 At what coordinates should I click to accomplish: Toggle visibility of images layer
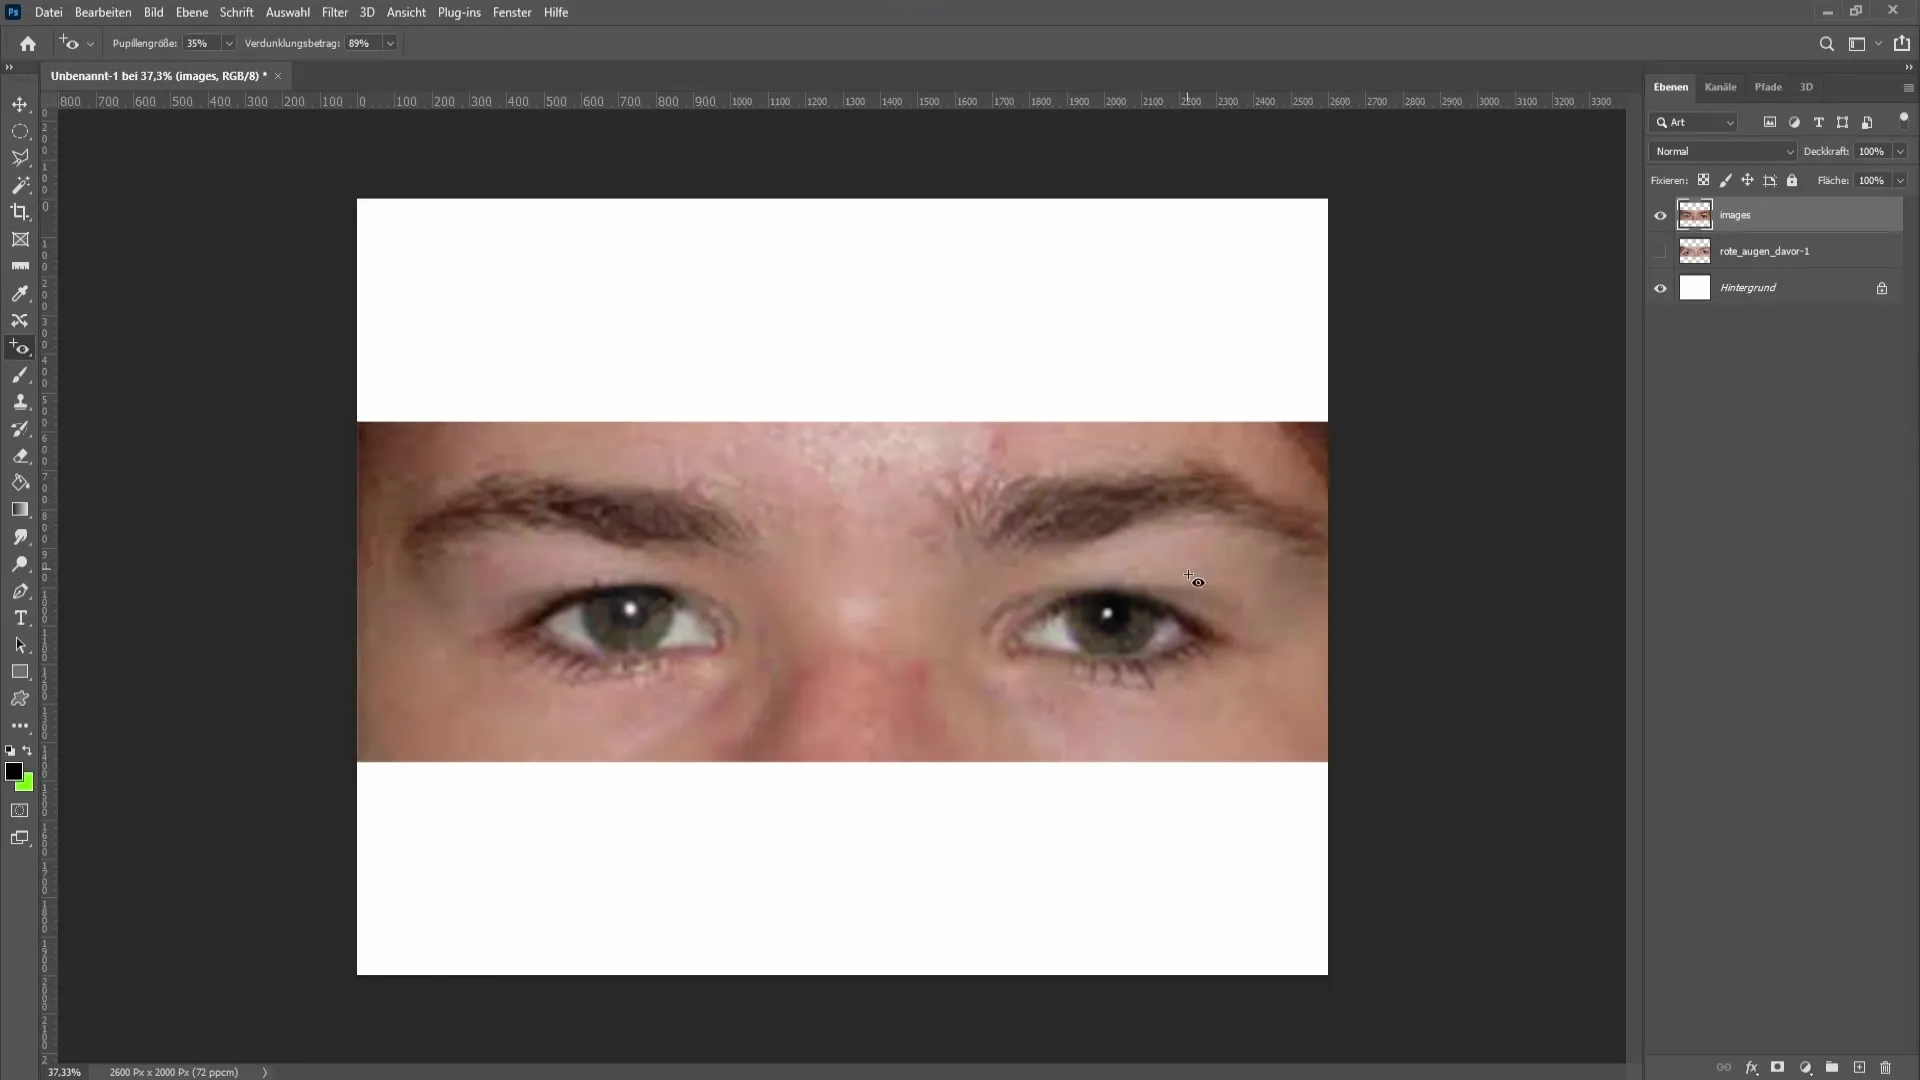coord(1660,214)
